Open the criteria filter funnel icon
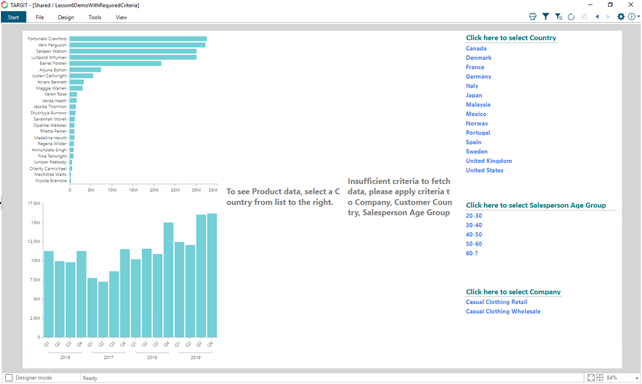This screenshot has width=642, height=384. click(x=545, y=16)
